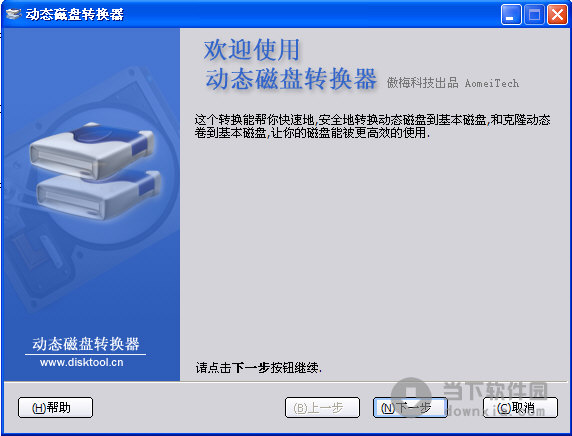Click the 当下软件园 watermark logo
The height and width of the screenshot is (436, 572).
471,398
